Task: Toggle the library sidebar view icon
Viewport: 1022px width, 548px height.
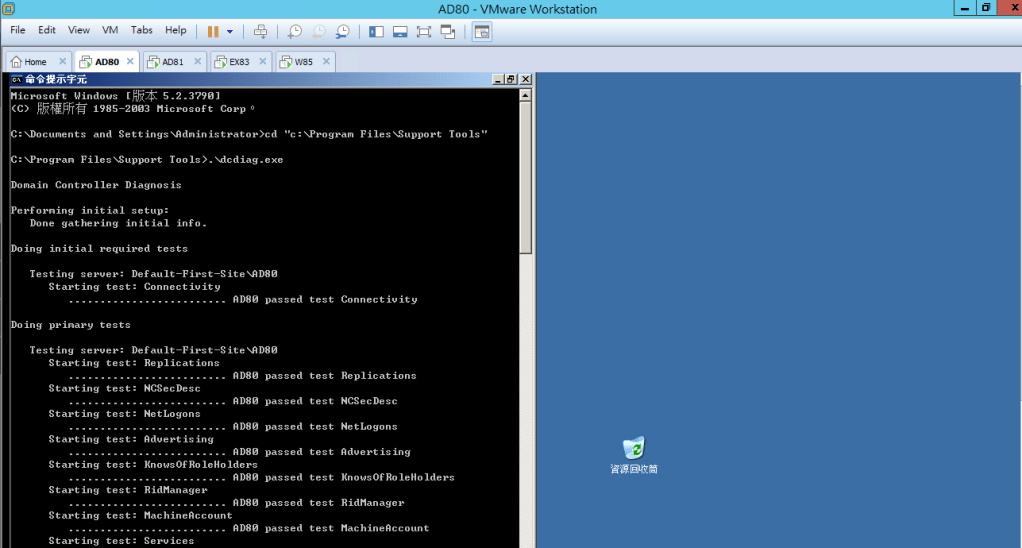Action: tap(377, 31)
